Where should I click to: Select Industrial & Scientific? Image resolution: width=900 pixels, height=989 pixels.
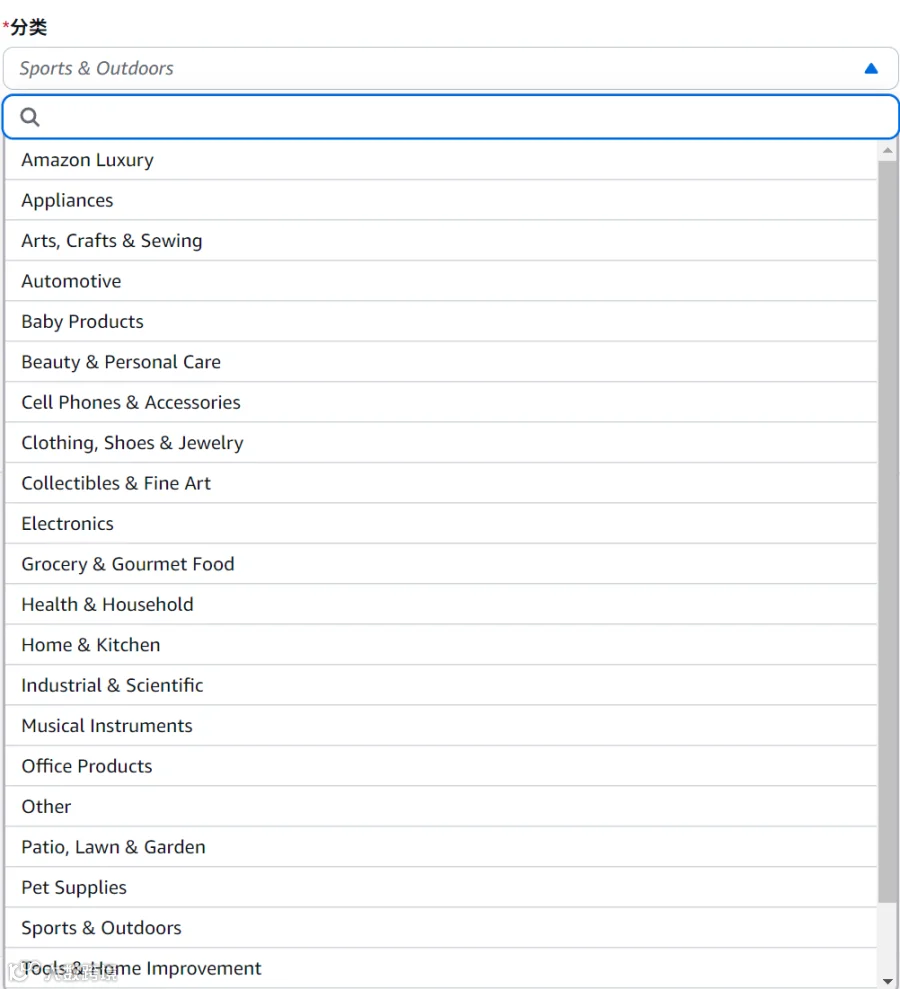point(441,684)
